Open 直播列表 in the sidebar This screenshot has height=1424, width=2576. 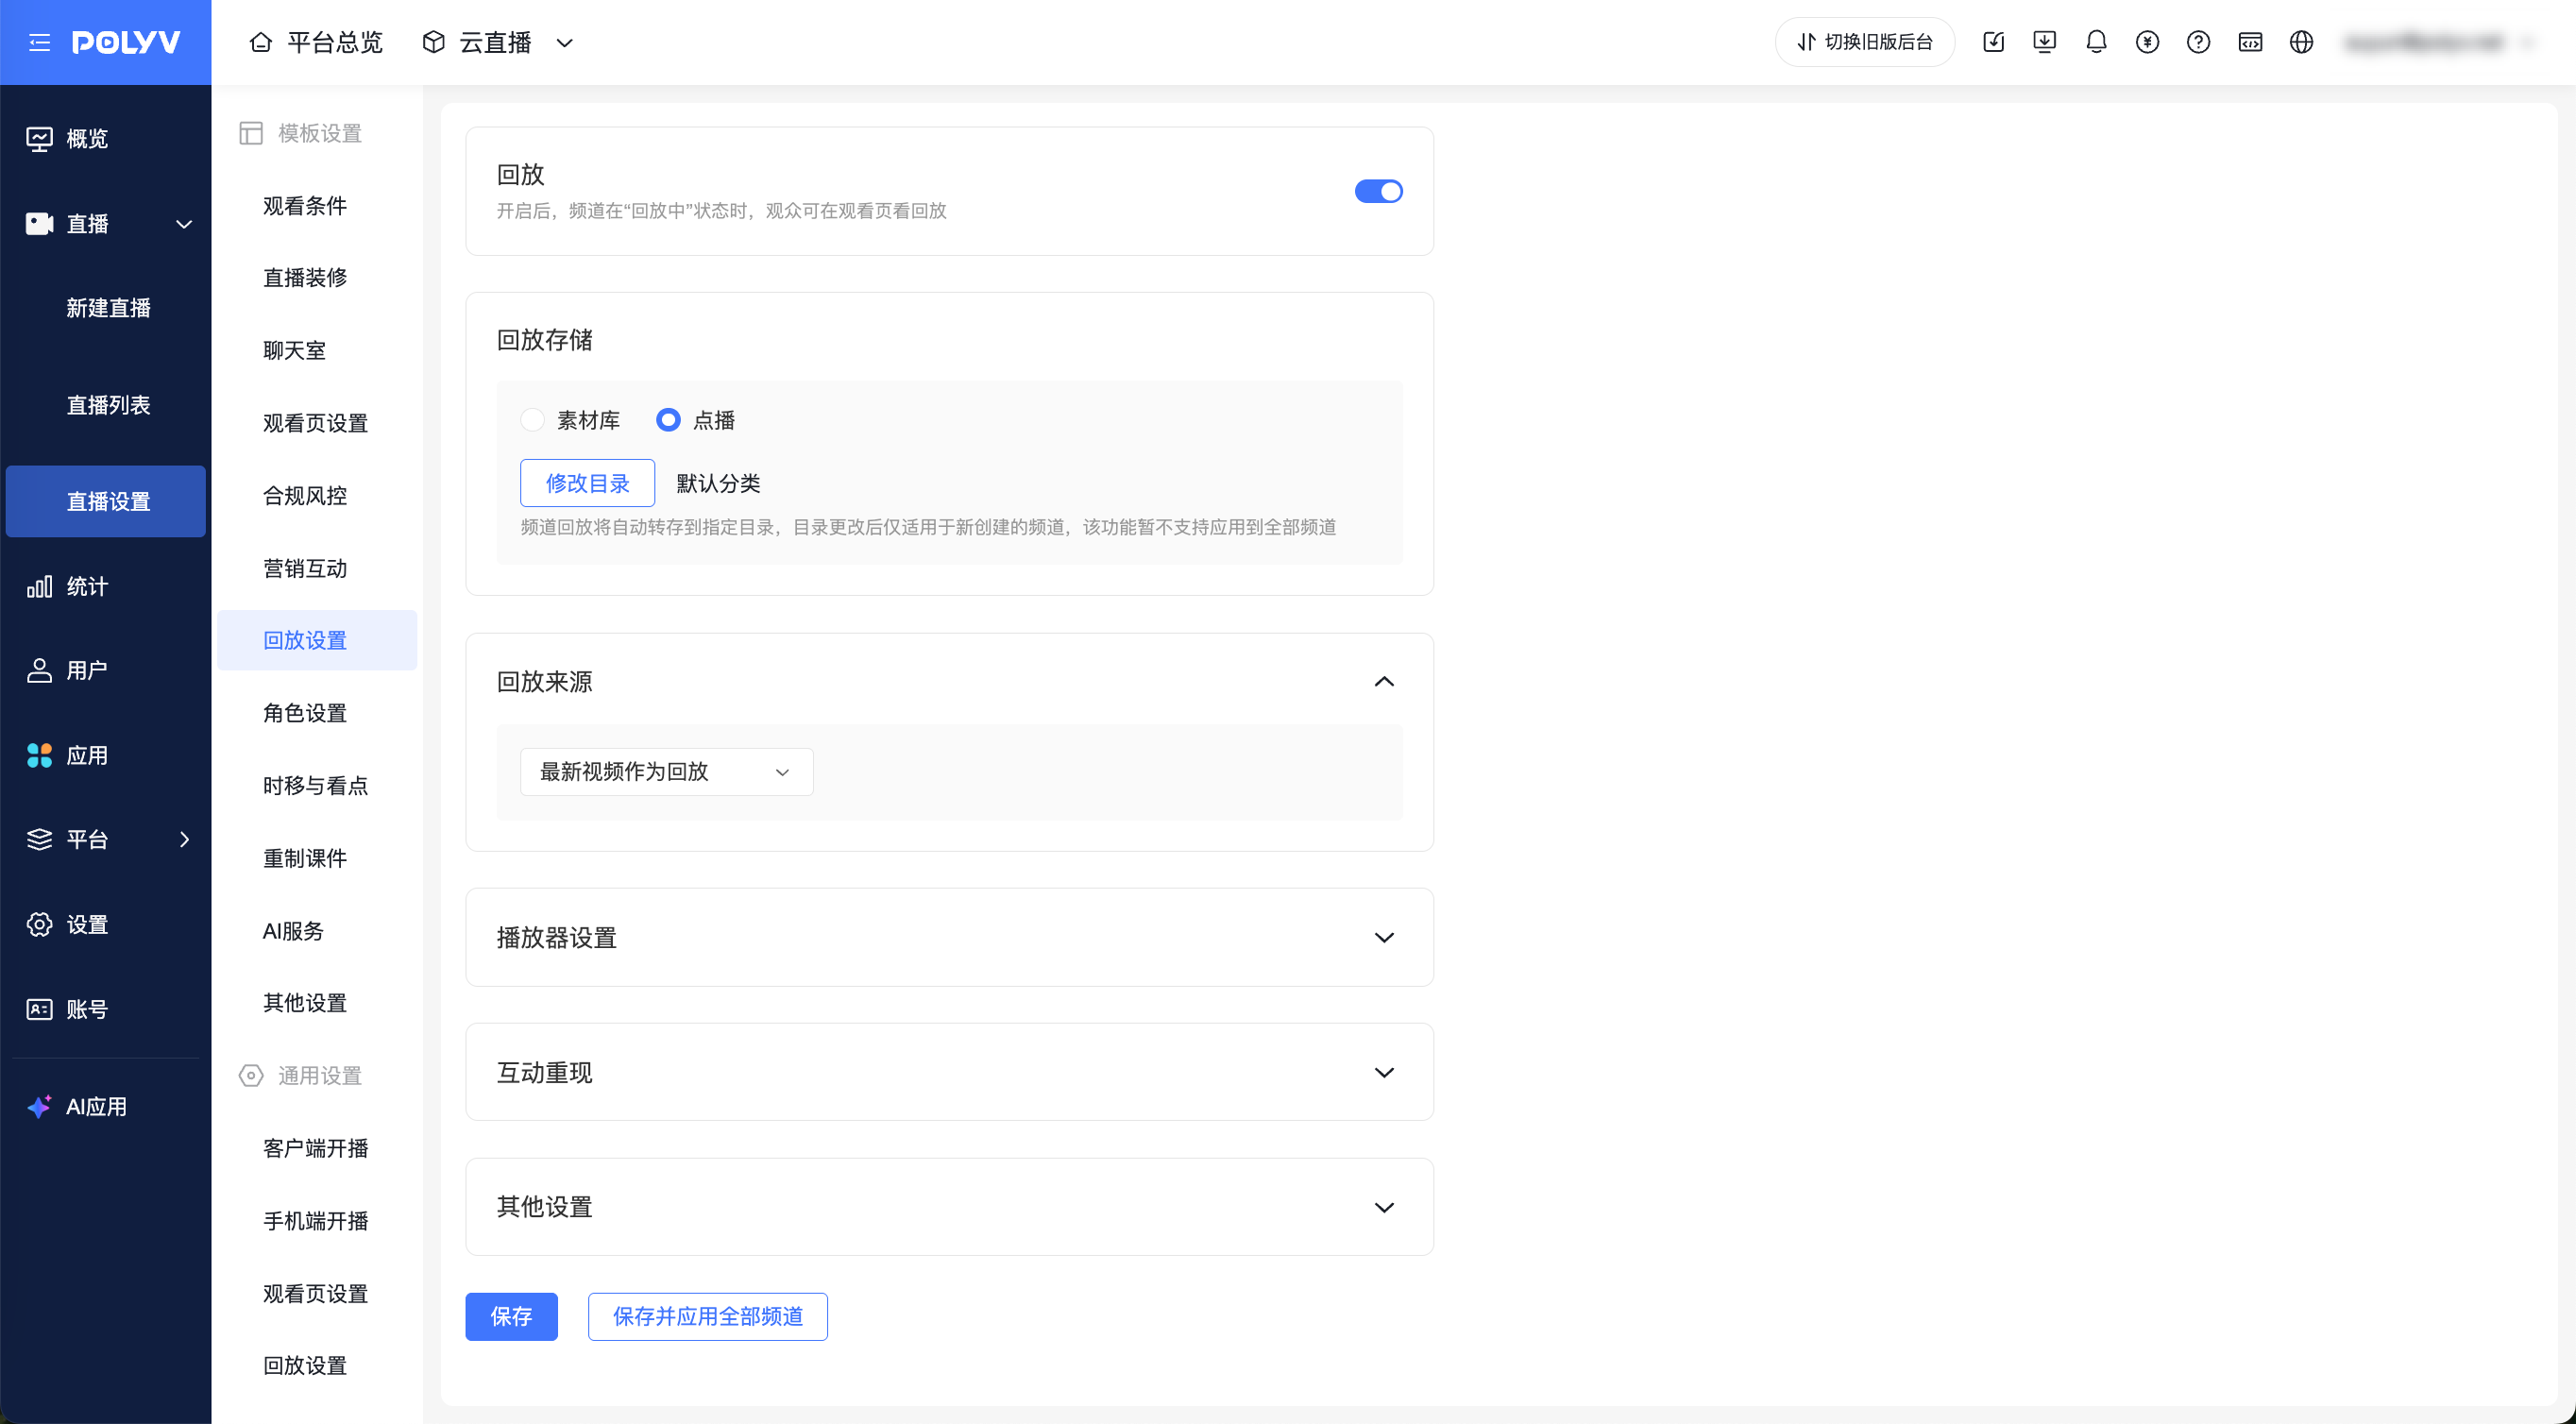pyautogui.click(x=108, y=405)
